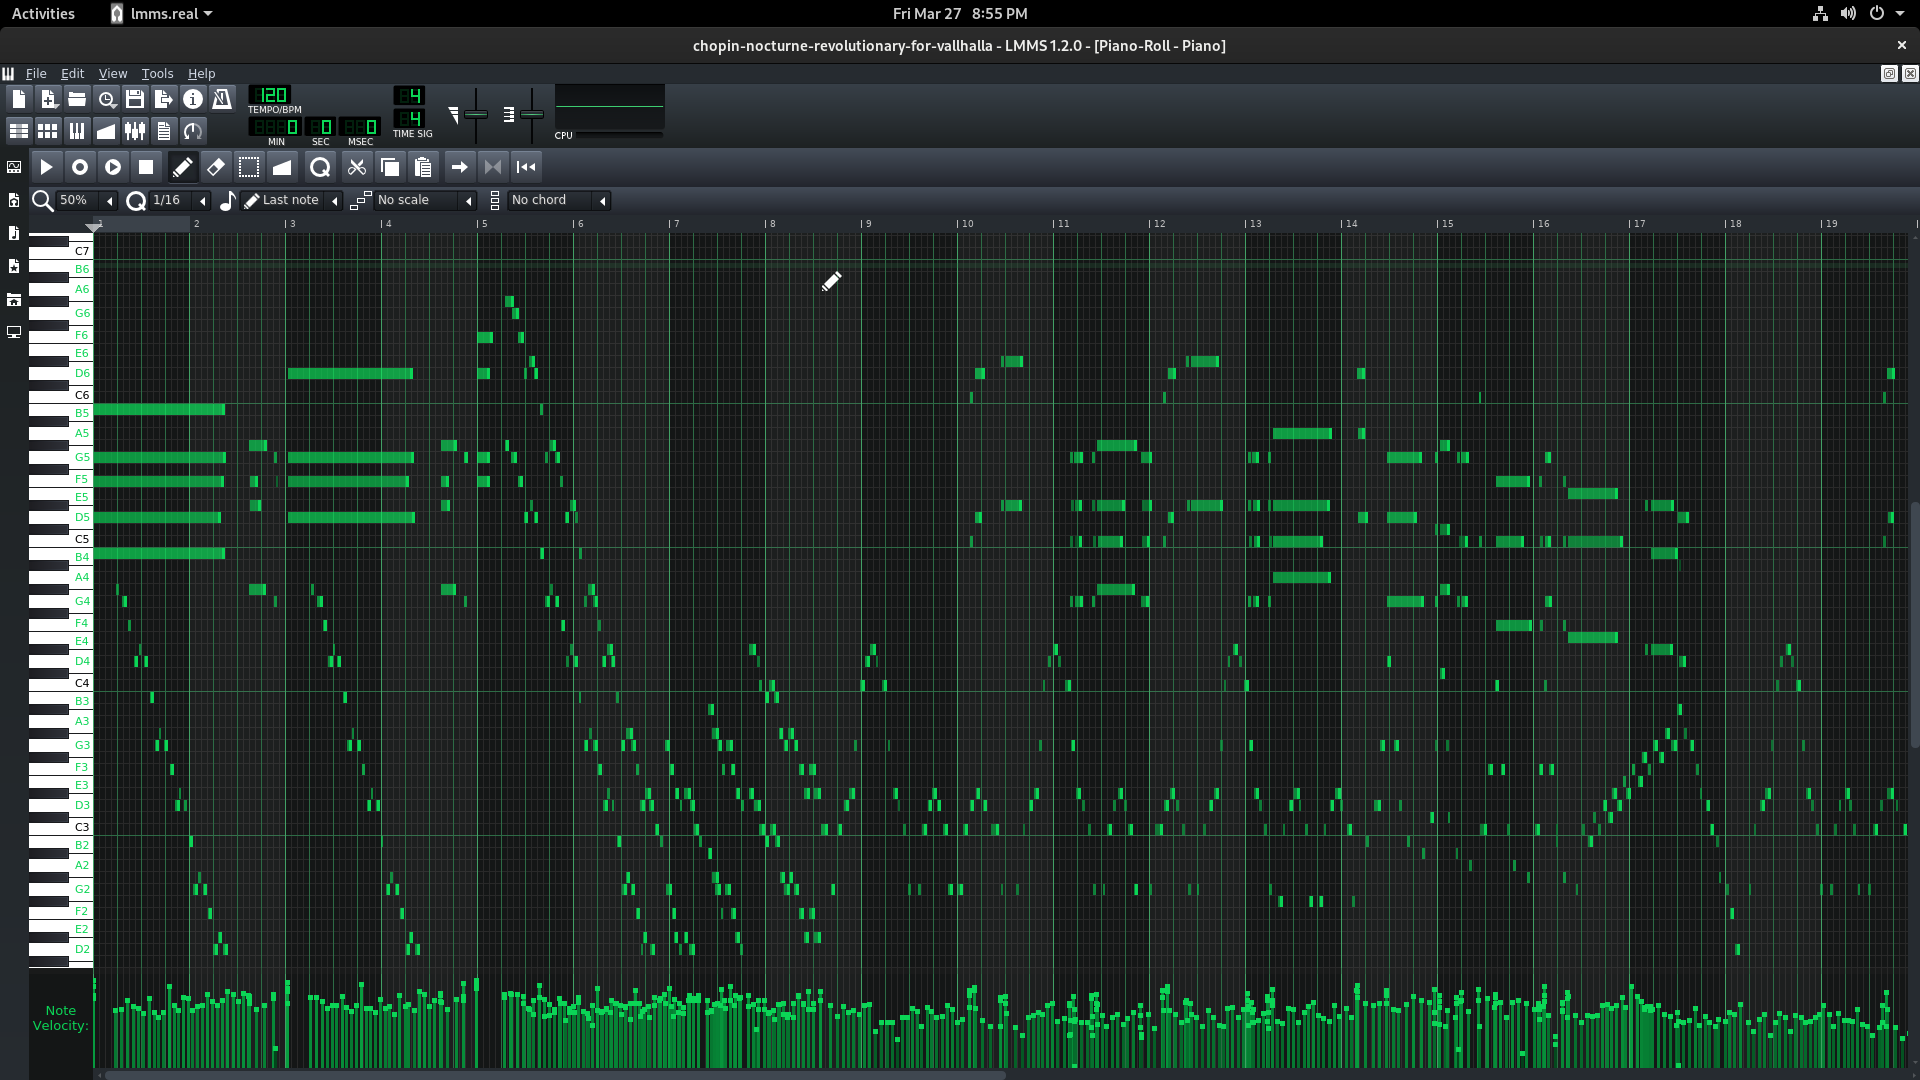1920x1080 pixels.
Task: Toggle the snap-to-grid quantization button
Action: (x=136, y=200)
